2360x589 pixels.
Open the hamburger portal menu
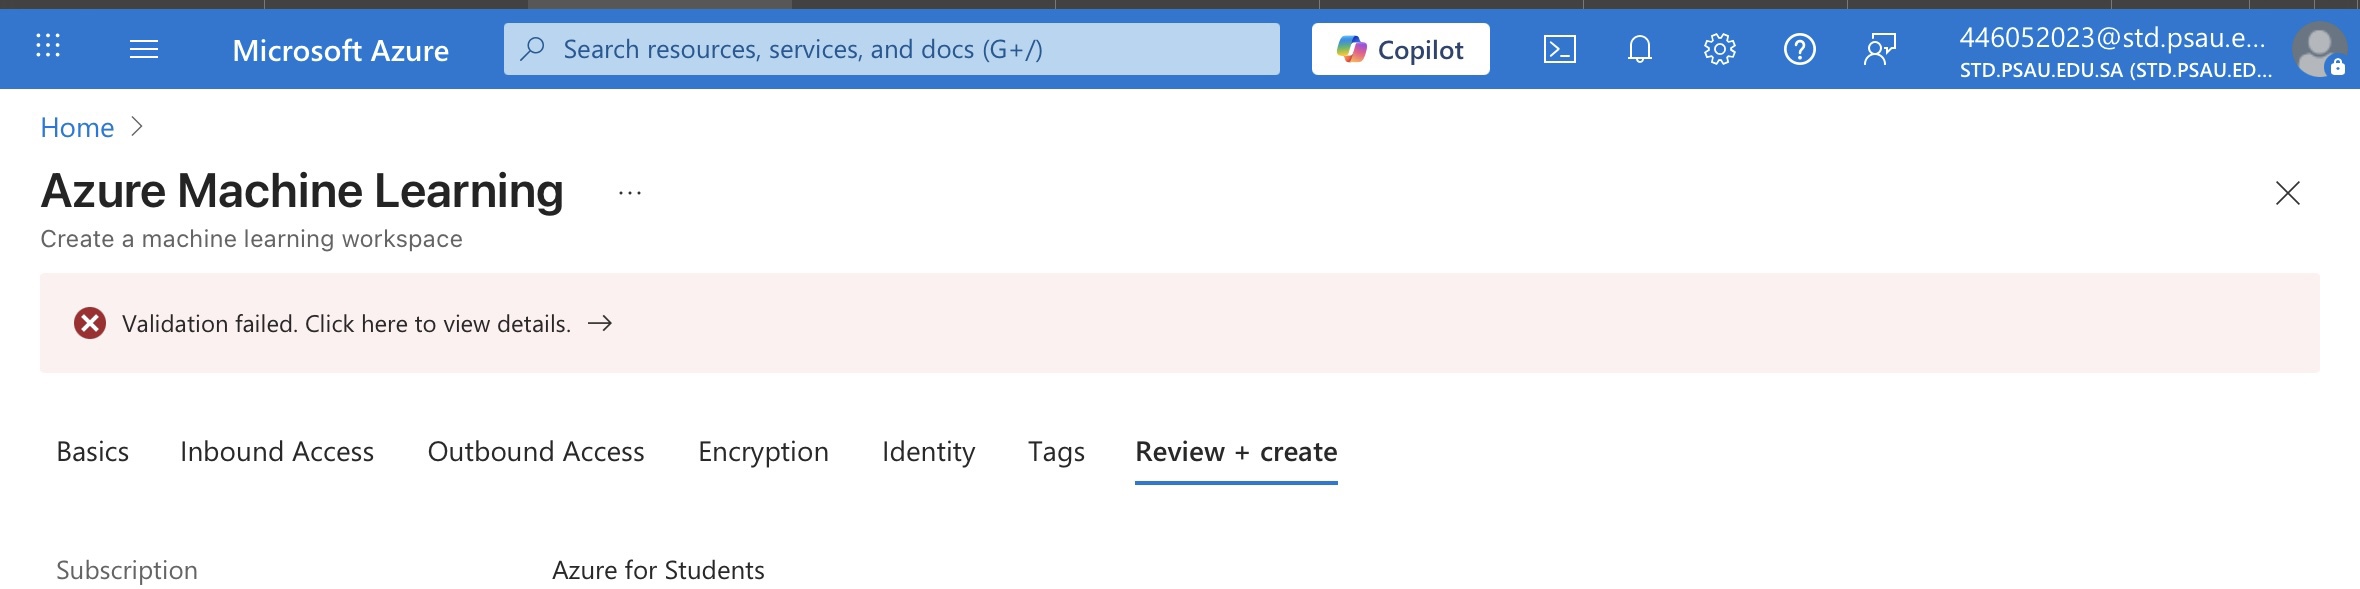click(144, 49)
